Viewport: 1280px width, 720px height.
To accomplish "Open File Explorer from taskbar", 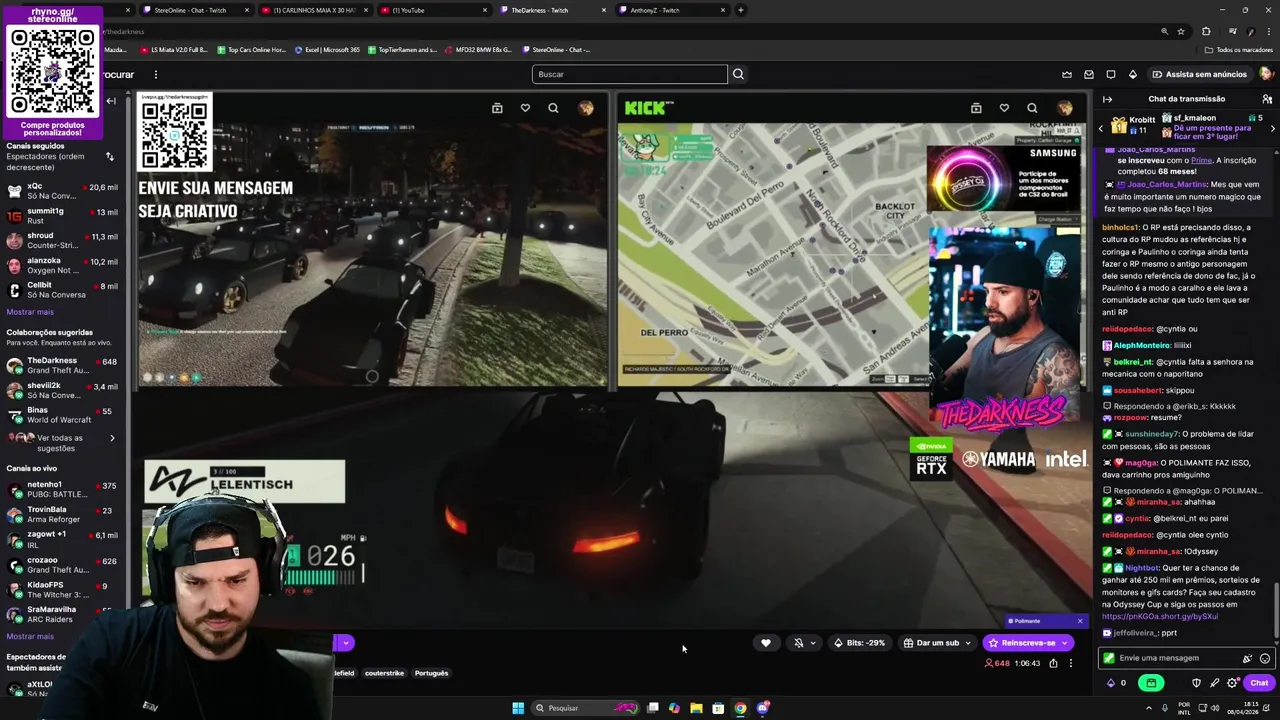I will (696, 708).
